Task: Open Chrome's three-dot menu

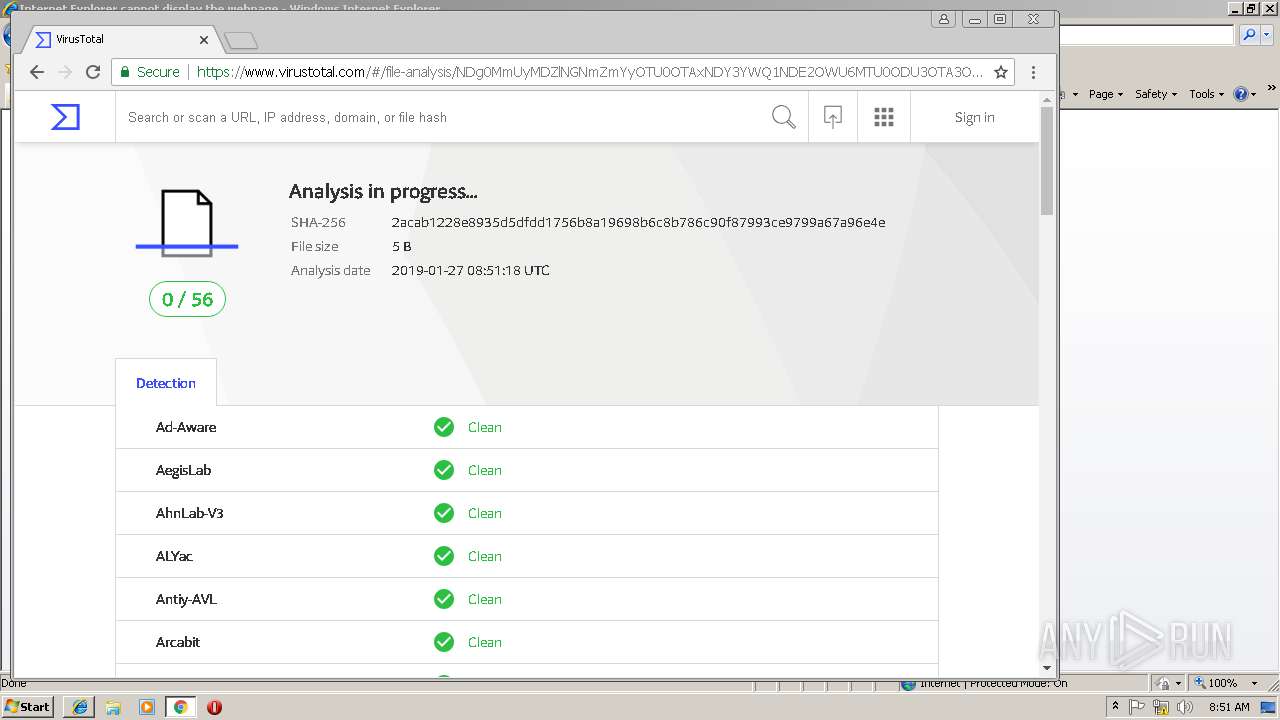Action: (x=1034, y=72)
